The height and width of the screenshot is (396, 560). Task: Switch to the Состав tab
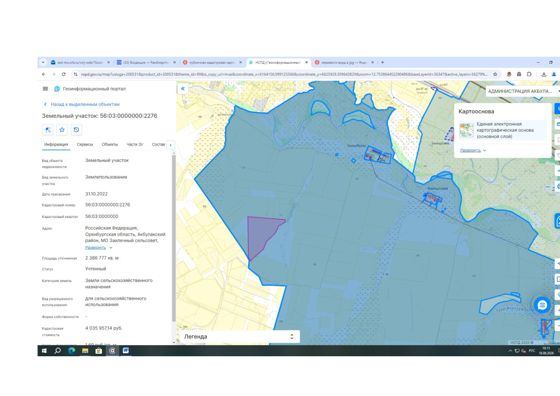point(159,145)
